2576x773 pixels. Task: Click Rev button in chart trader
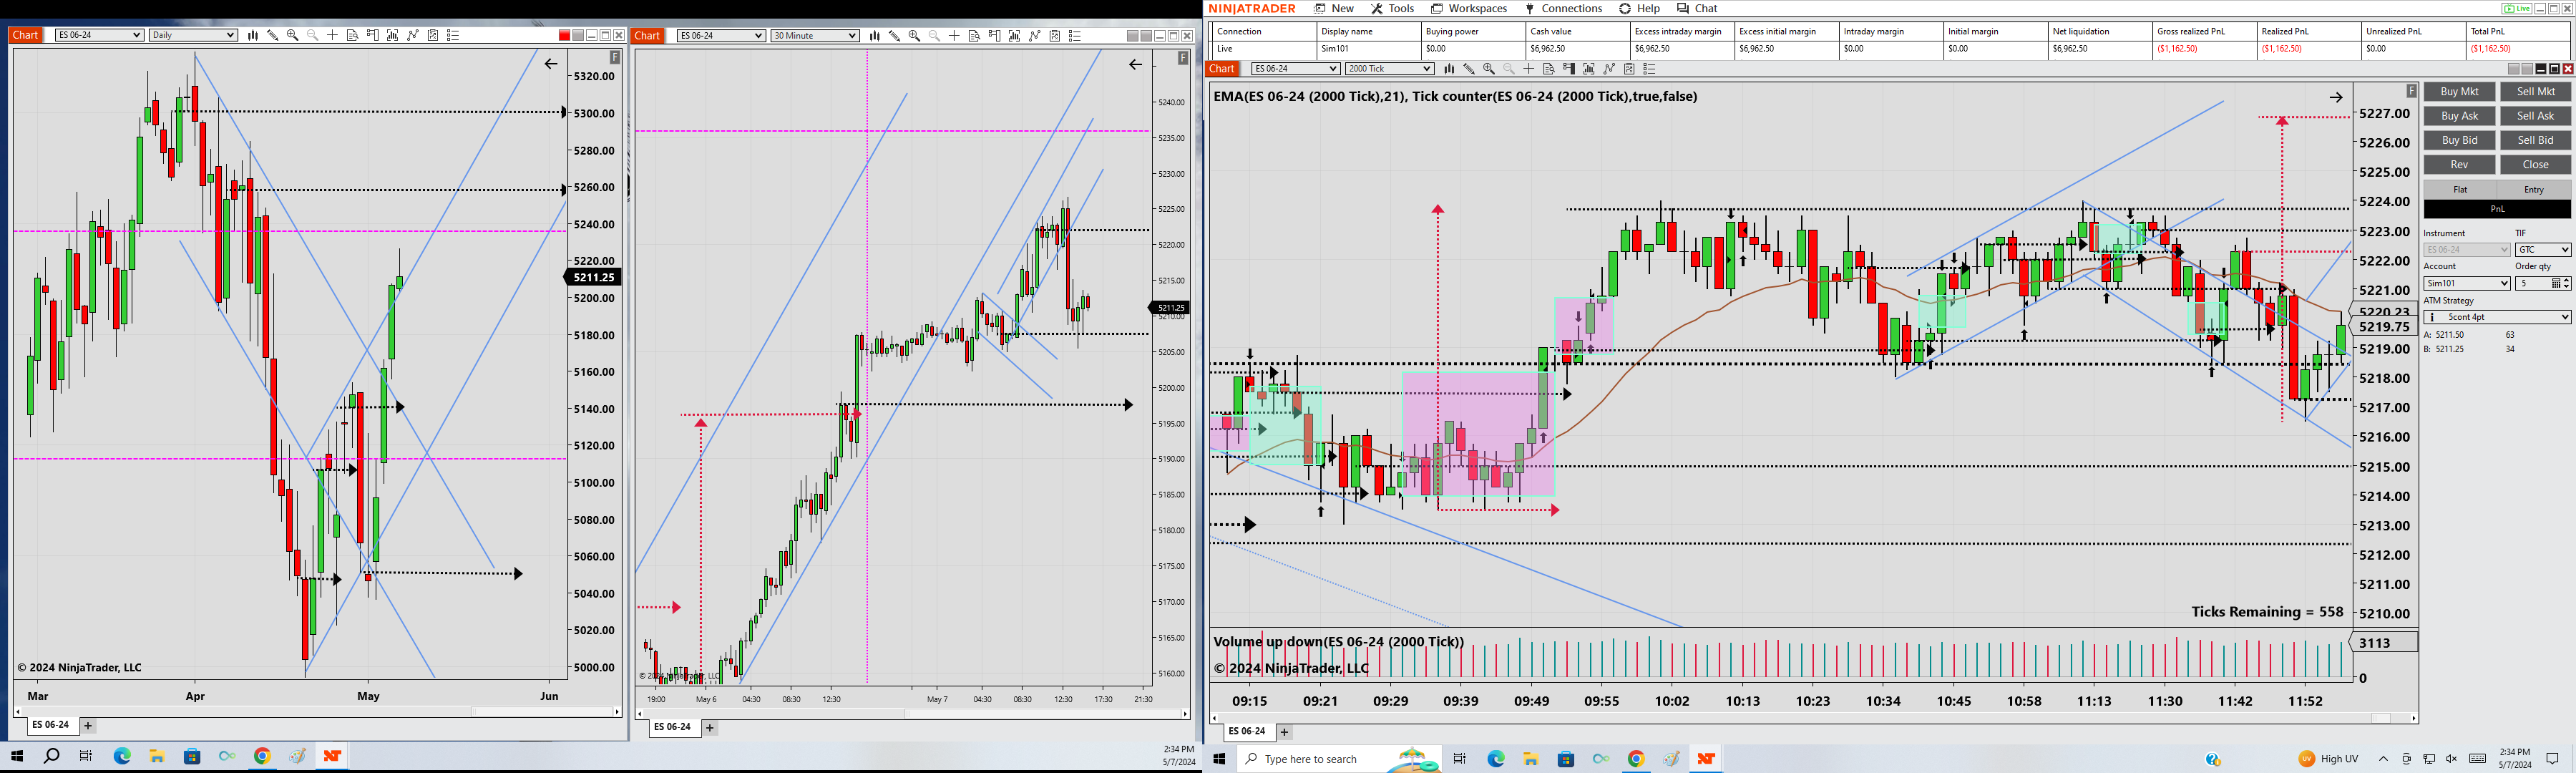point(2459,165)
